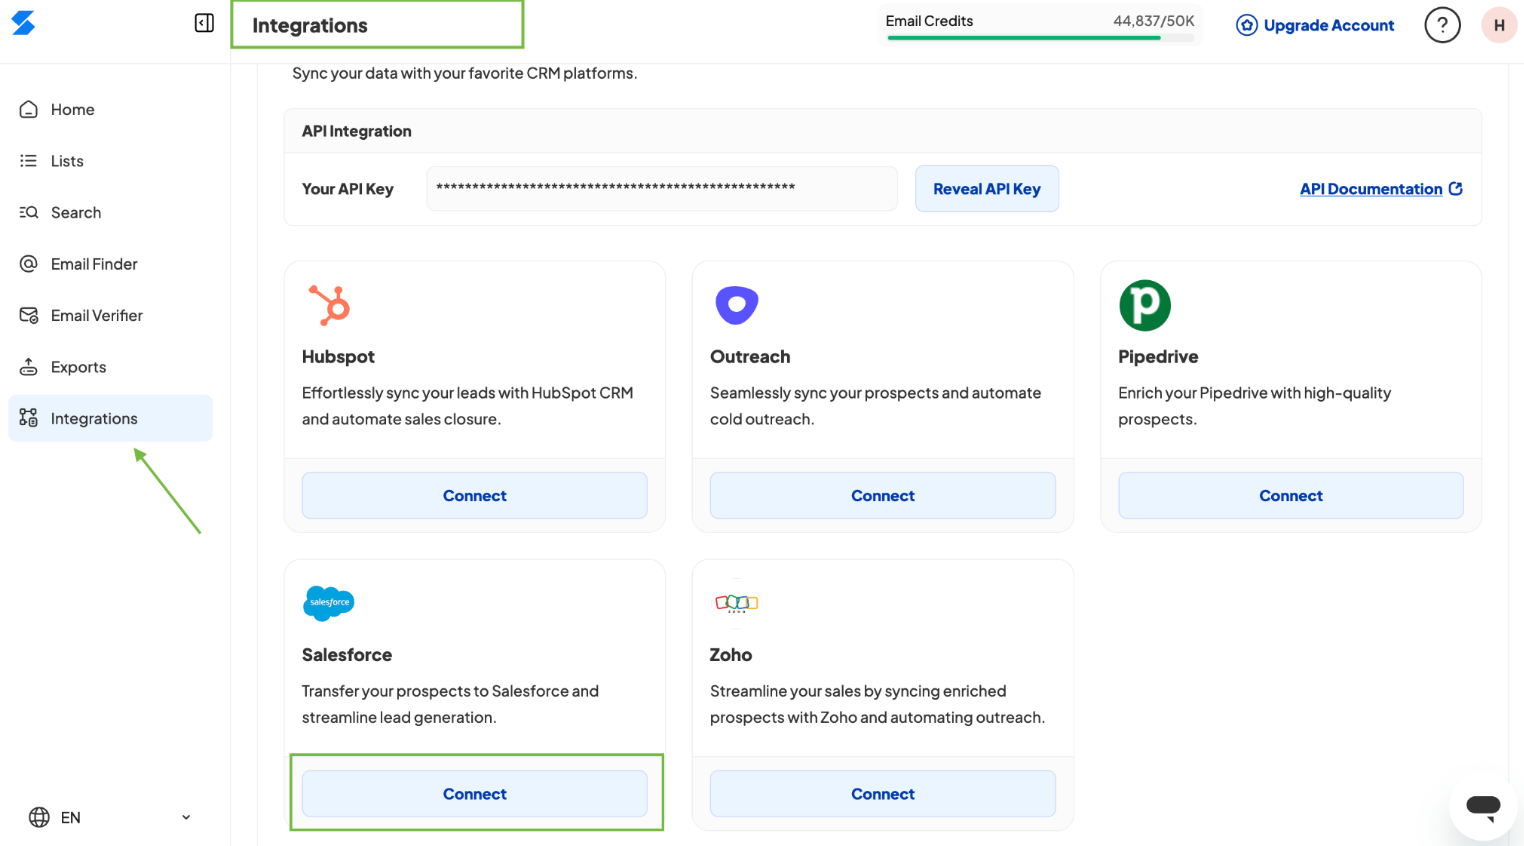Click the Email Credits progress bar
1524x846 pixels.
point(1040,38)
